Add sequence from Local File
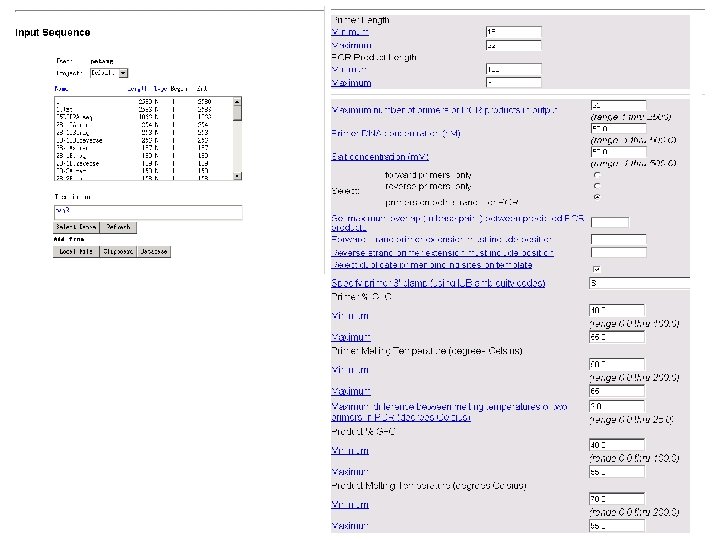Viewport: 720px width, 540px height. (x=76, y=252)
